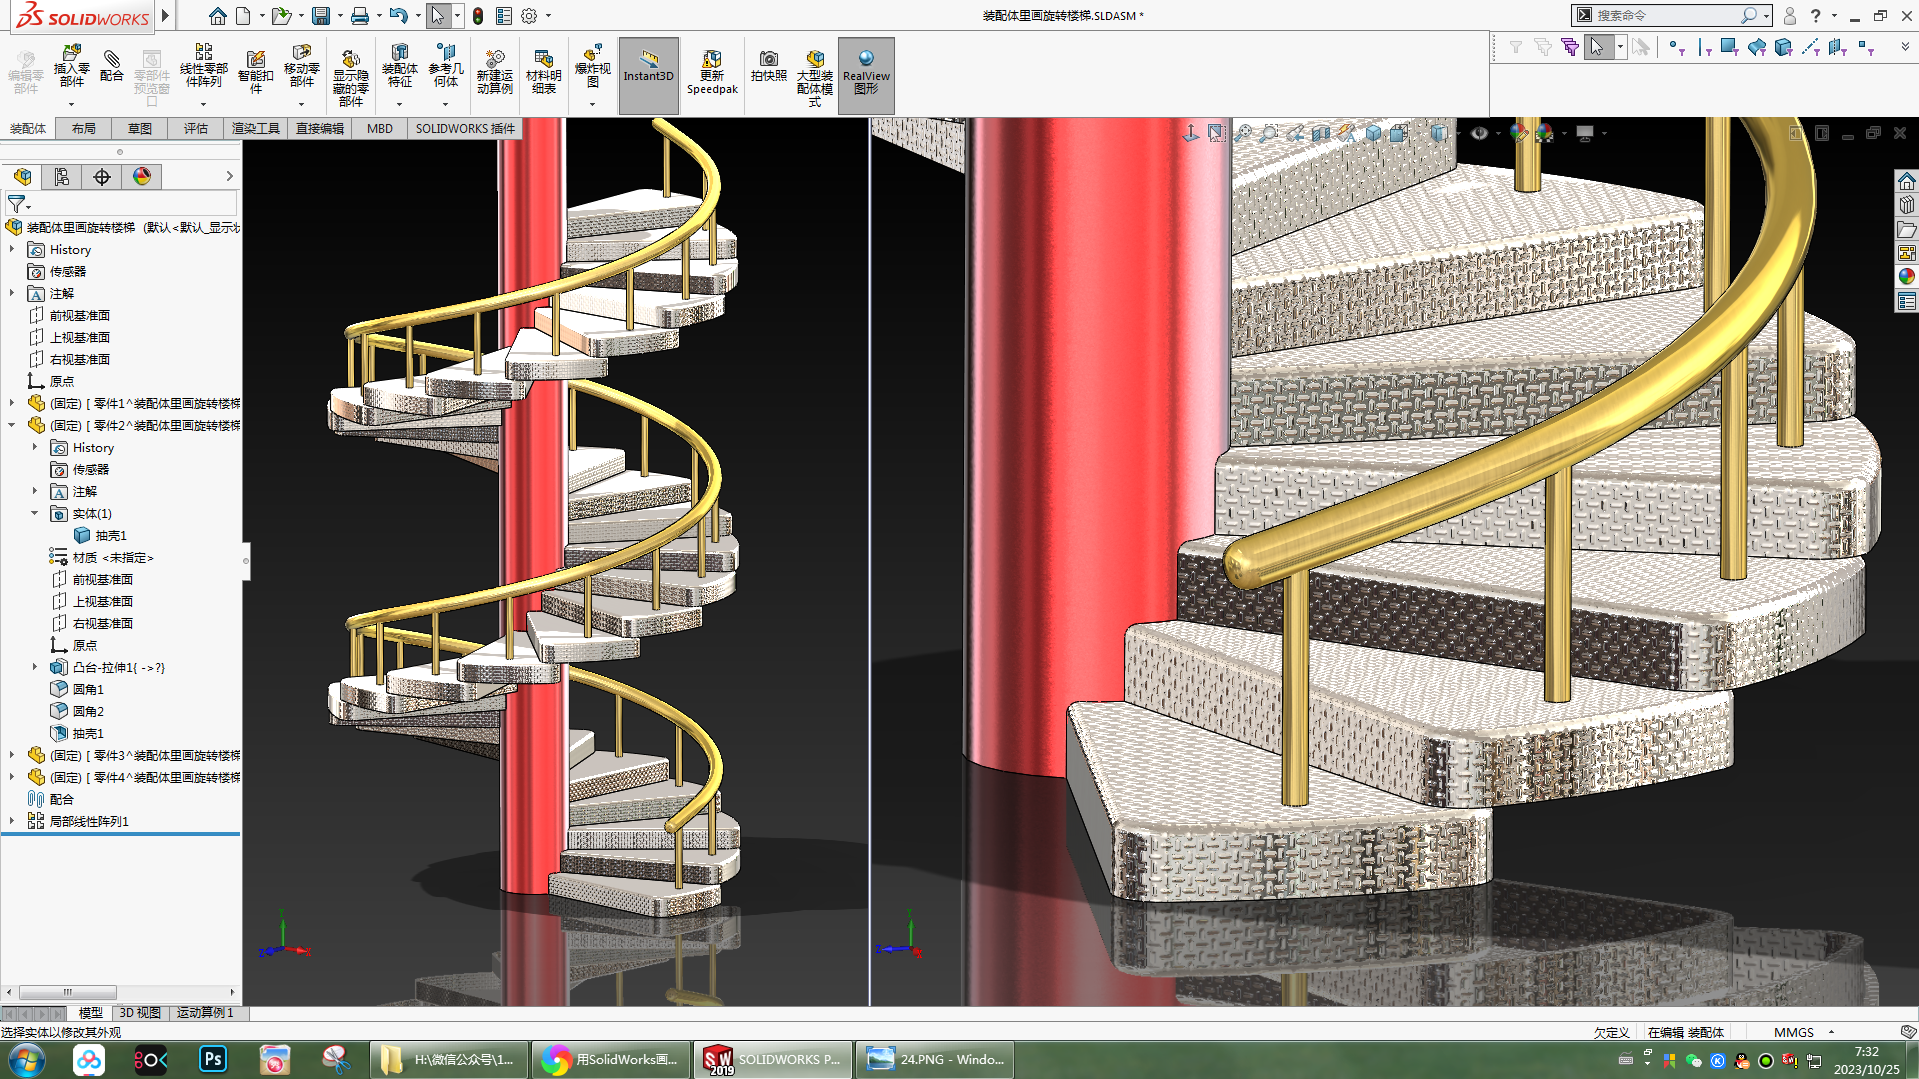Click the Move Component (移动零部件) tool
The width and height of the screenshot is (1919, 1079).
[x=301, y=67]
